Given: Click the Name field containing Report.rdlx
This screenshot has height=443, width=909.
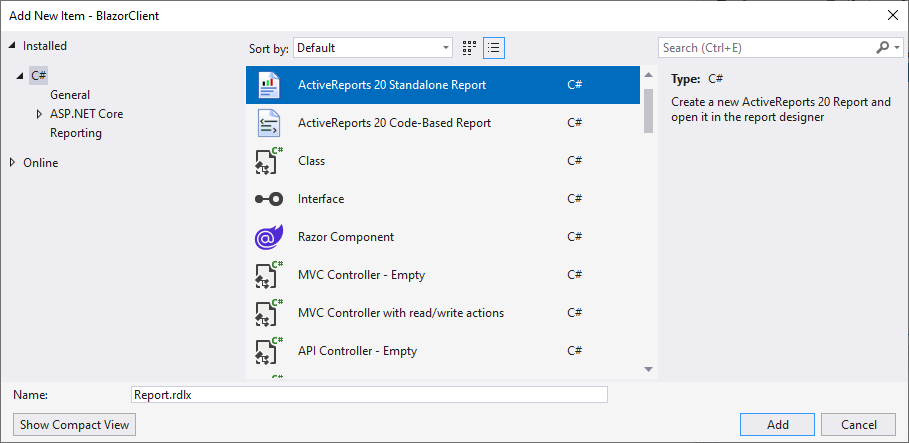Looking at the screenshot, I should tap(369, 395).
